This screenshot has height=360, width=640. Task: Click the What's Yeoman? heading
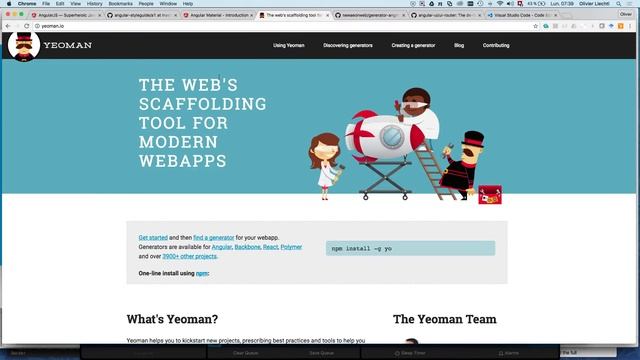pyautogui.click(x=172, y=319)
